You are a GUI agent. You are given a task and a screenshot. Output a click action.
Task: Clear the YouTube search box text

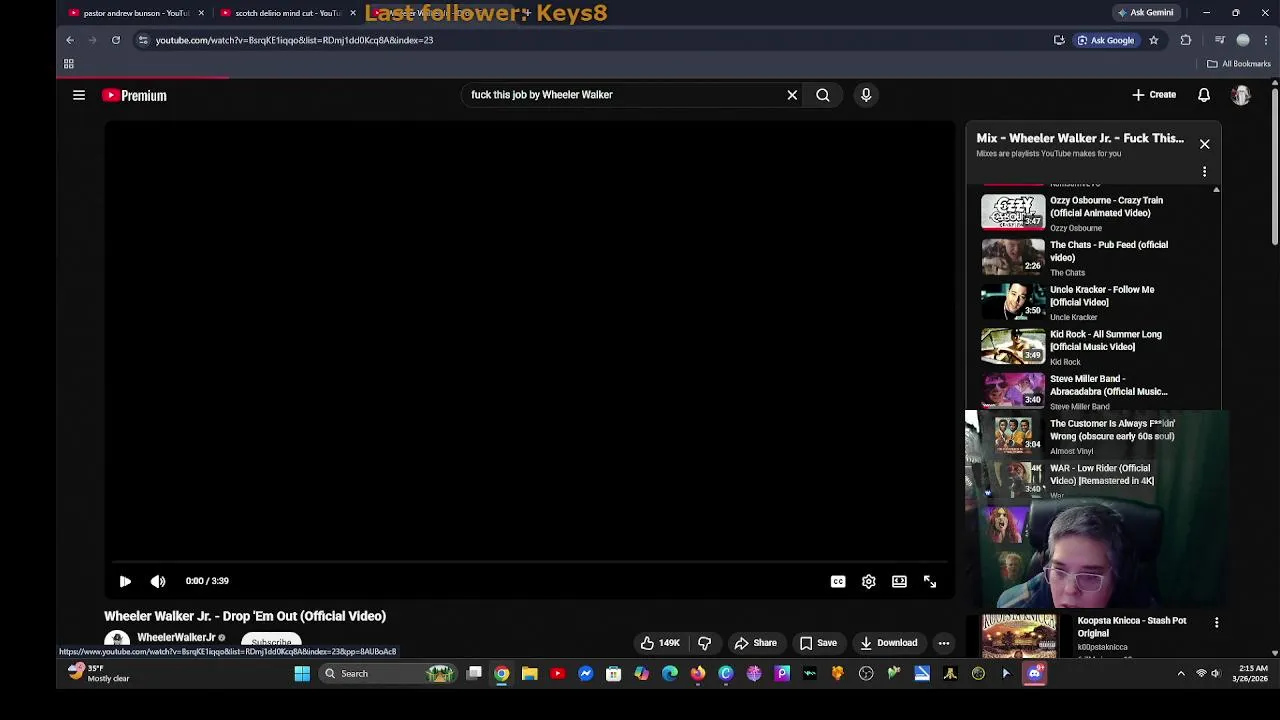click(792, 95)
